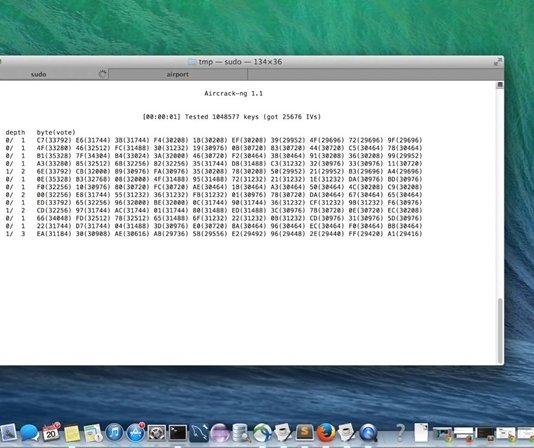Click the question mark Dock icon
This screenshot has height=448, width=534.
point(401,433)
